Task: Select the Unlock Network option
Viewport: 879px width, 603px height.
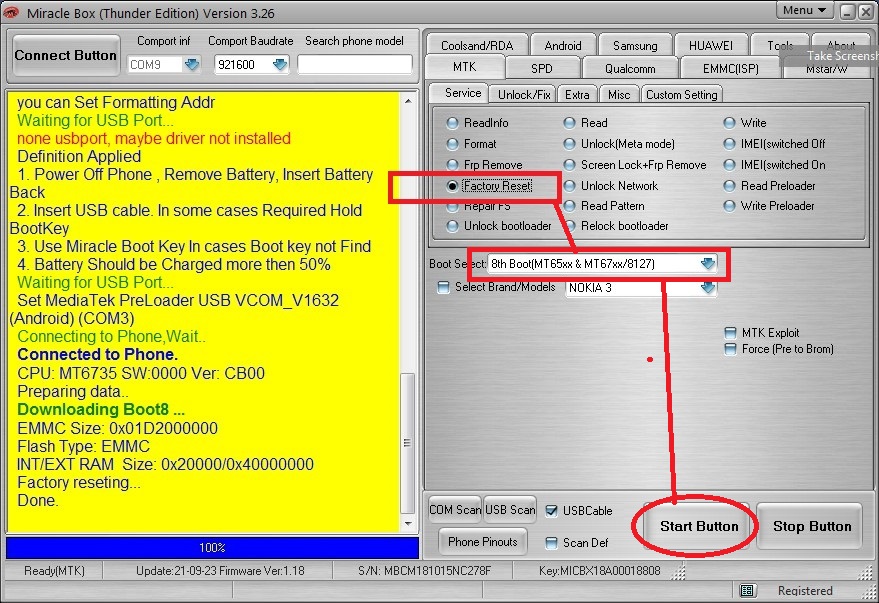Action: pyautogui.click(x=570, y=186)
